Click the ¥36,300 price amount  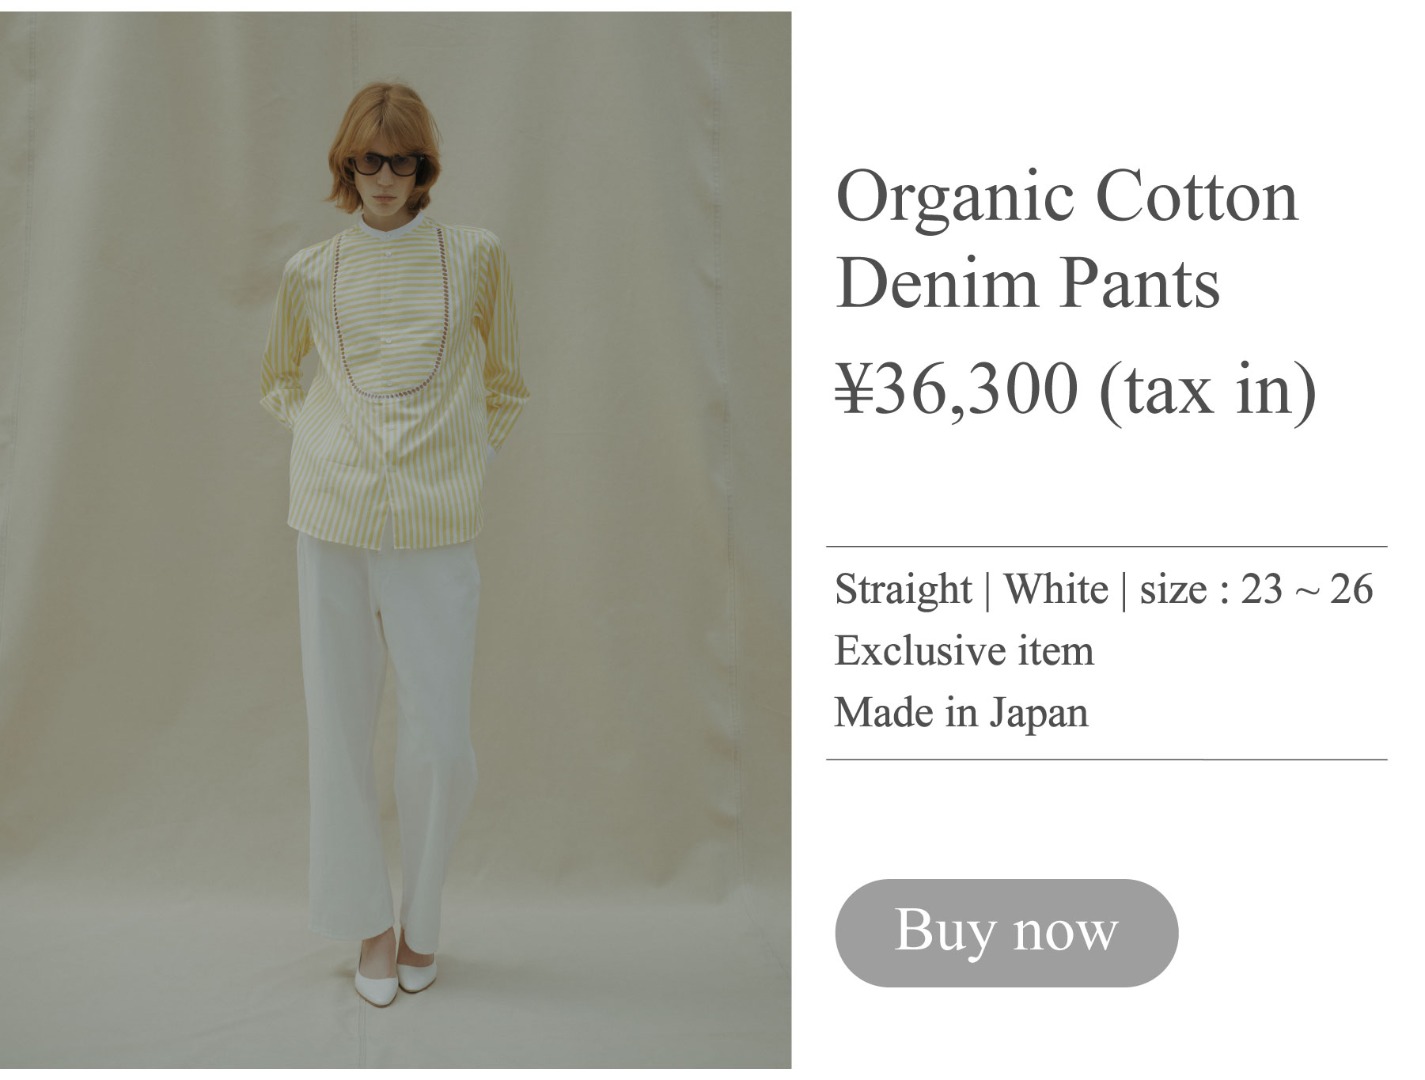pyautogui.click(x=957, y=388)
